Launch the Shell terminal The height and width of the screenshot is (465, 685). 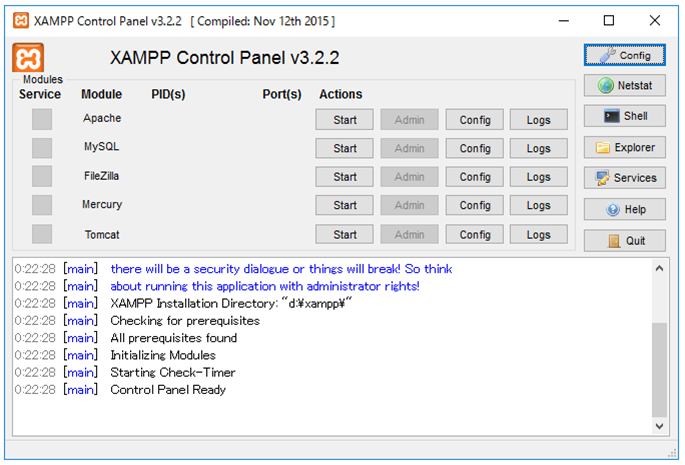(624, 116)
